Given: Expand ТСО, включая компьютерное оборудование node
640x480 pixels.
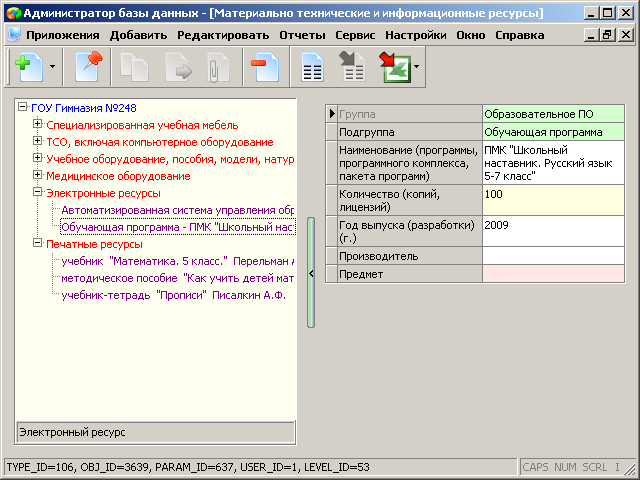Looking at the screenshot, I should 38,141.
